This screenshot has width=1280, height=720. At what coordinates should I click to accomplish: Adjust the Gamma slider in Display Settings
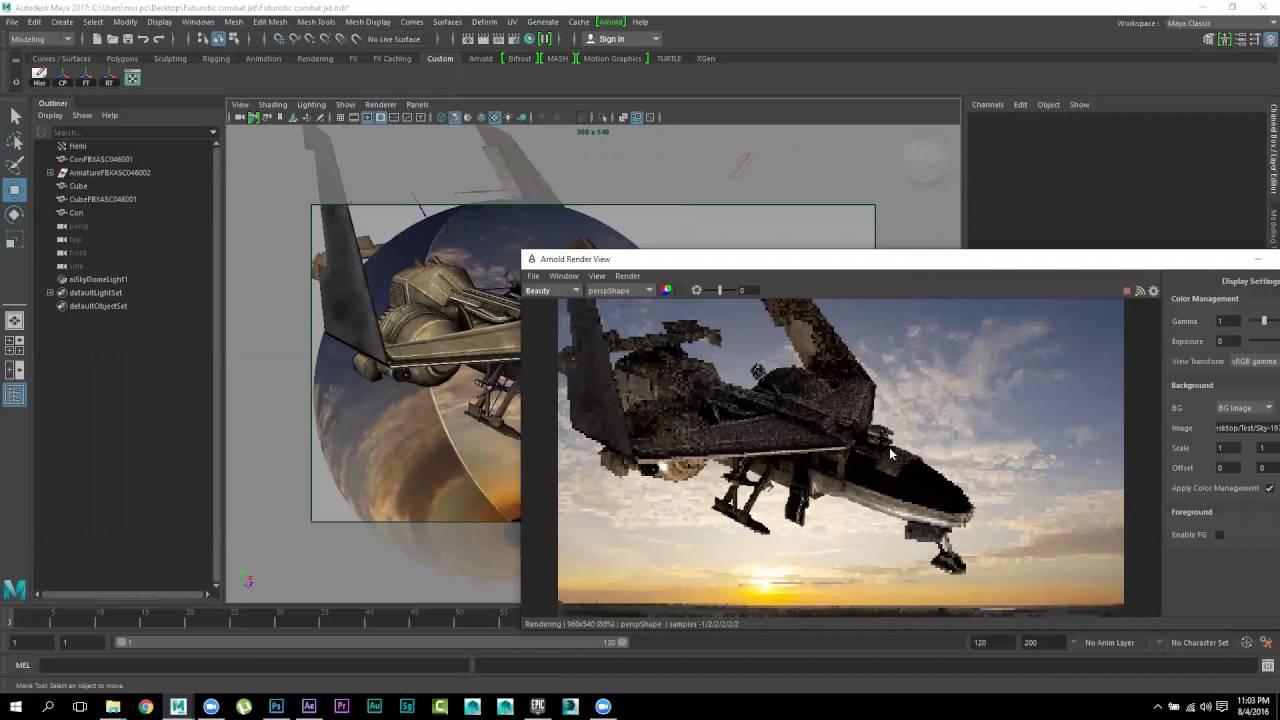(x=1264, y=321)
